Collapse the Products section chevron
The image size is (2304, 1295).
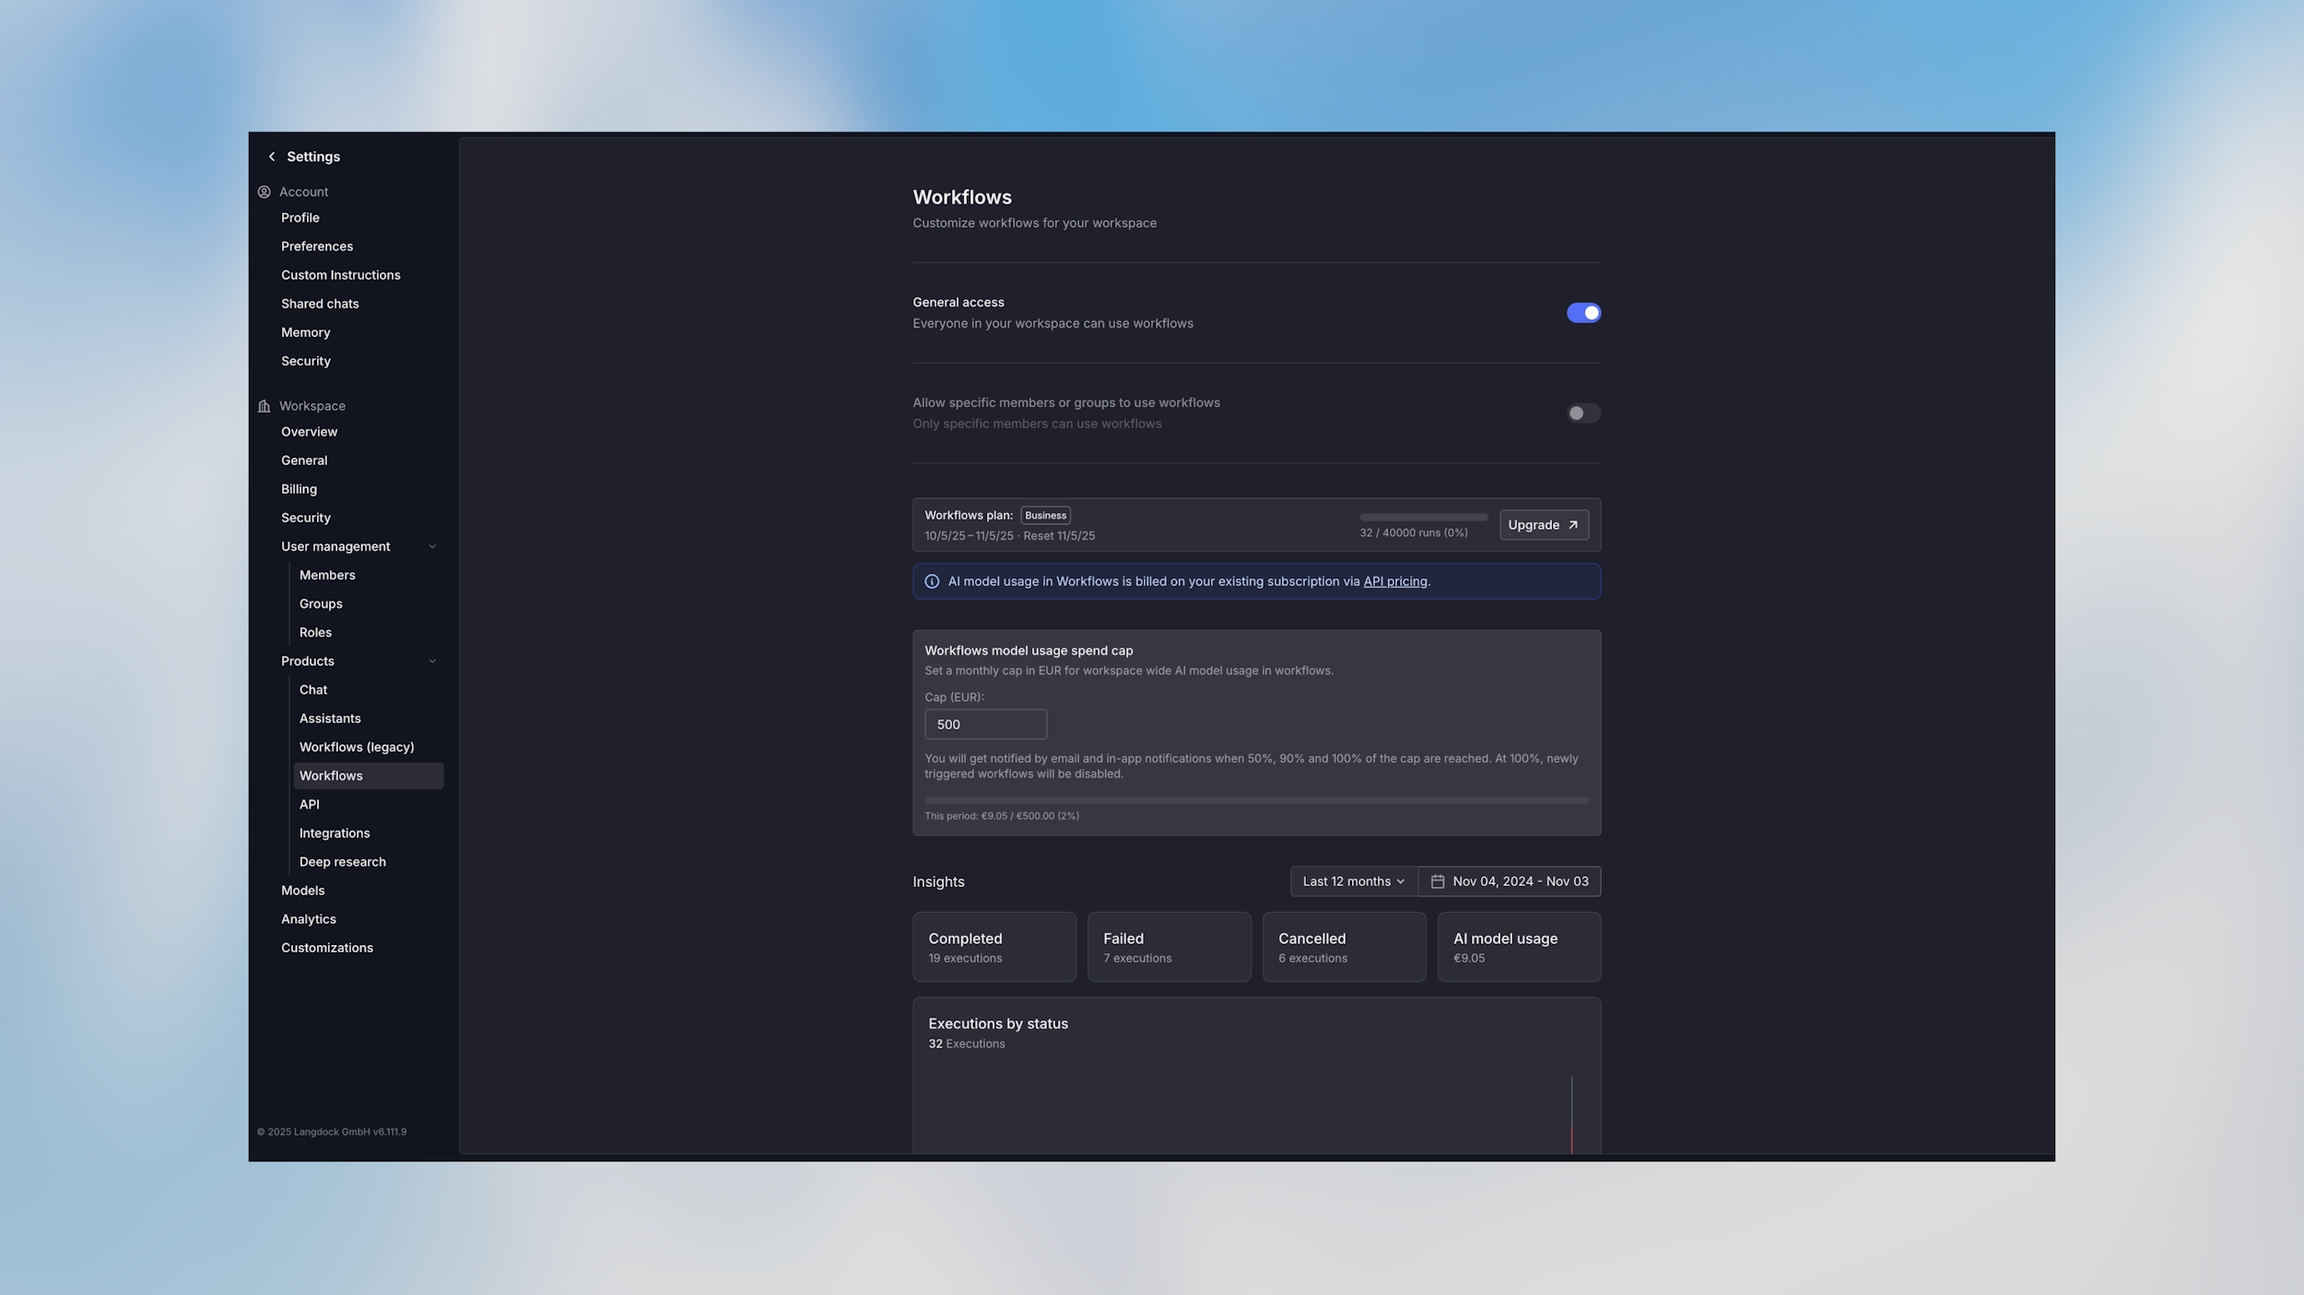click(x=432, y=662)
